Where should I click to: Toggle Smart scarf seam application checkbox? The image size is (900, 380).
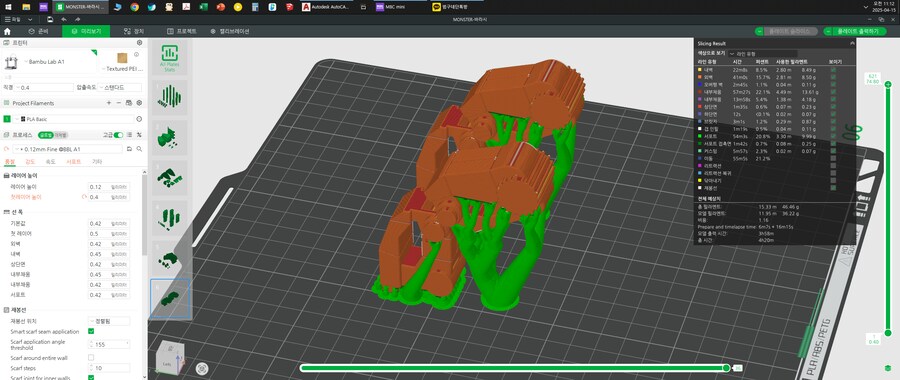pyautogui.click(x=91, y=331)
